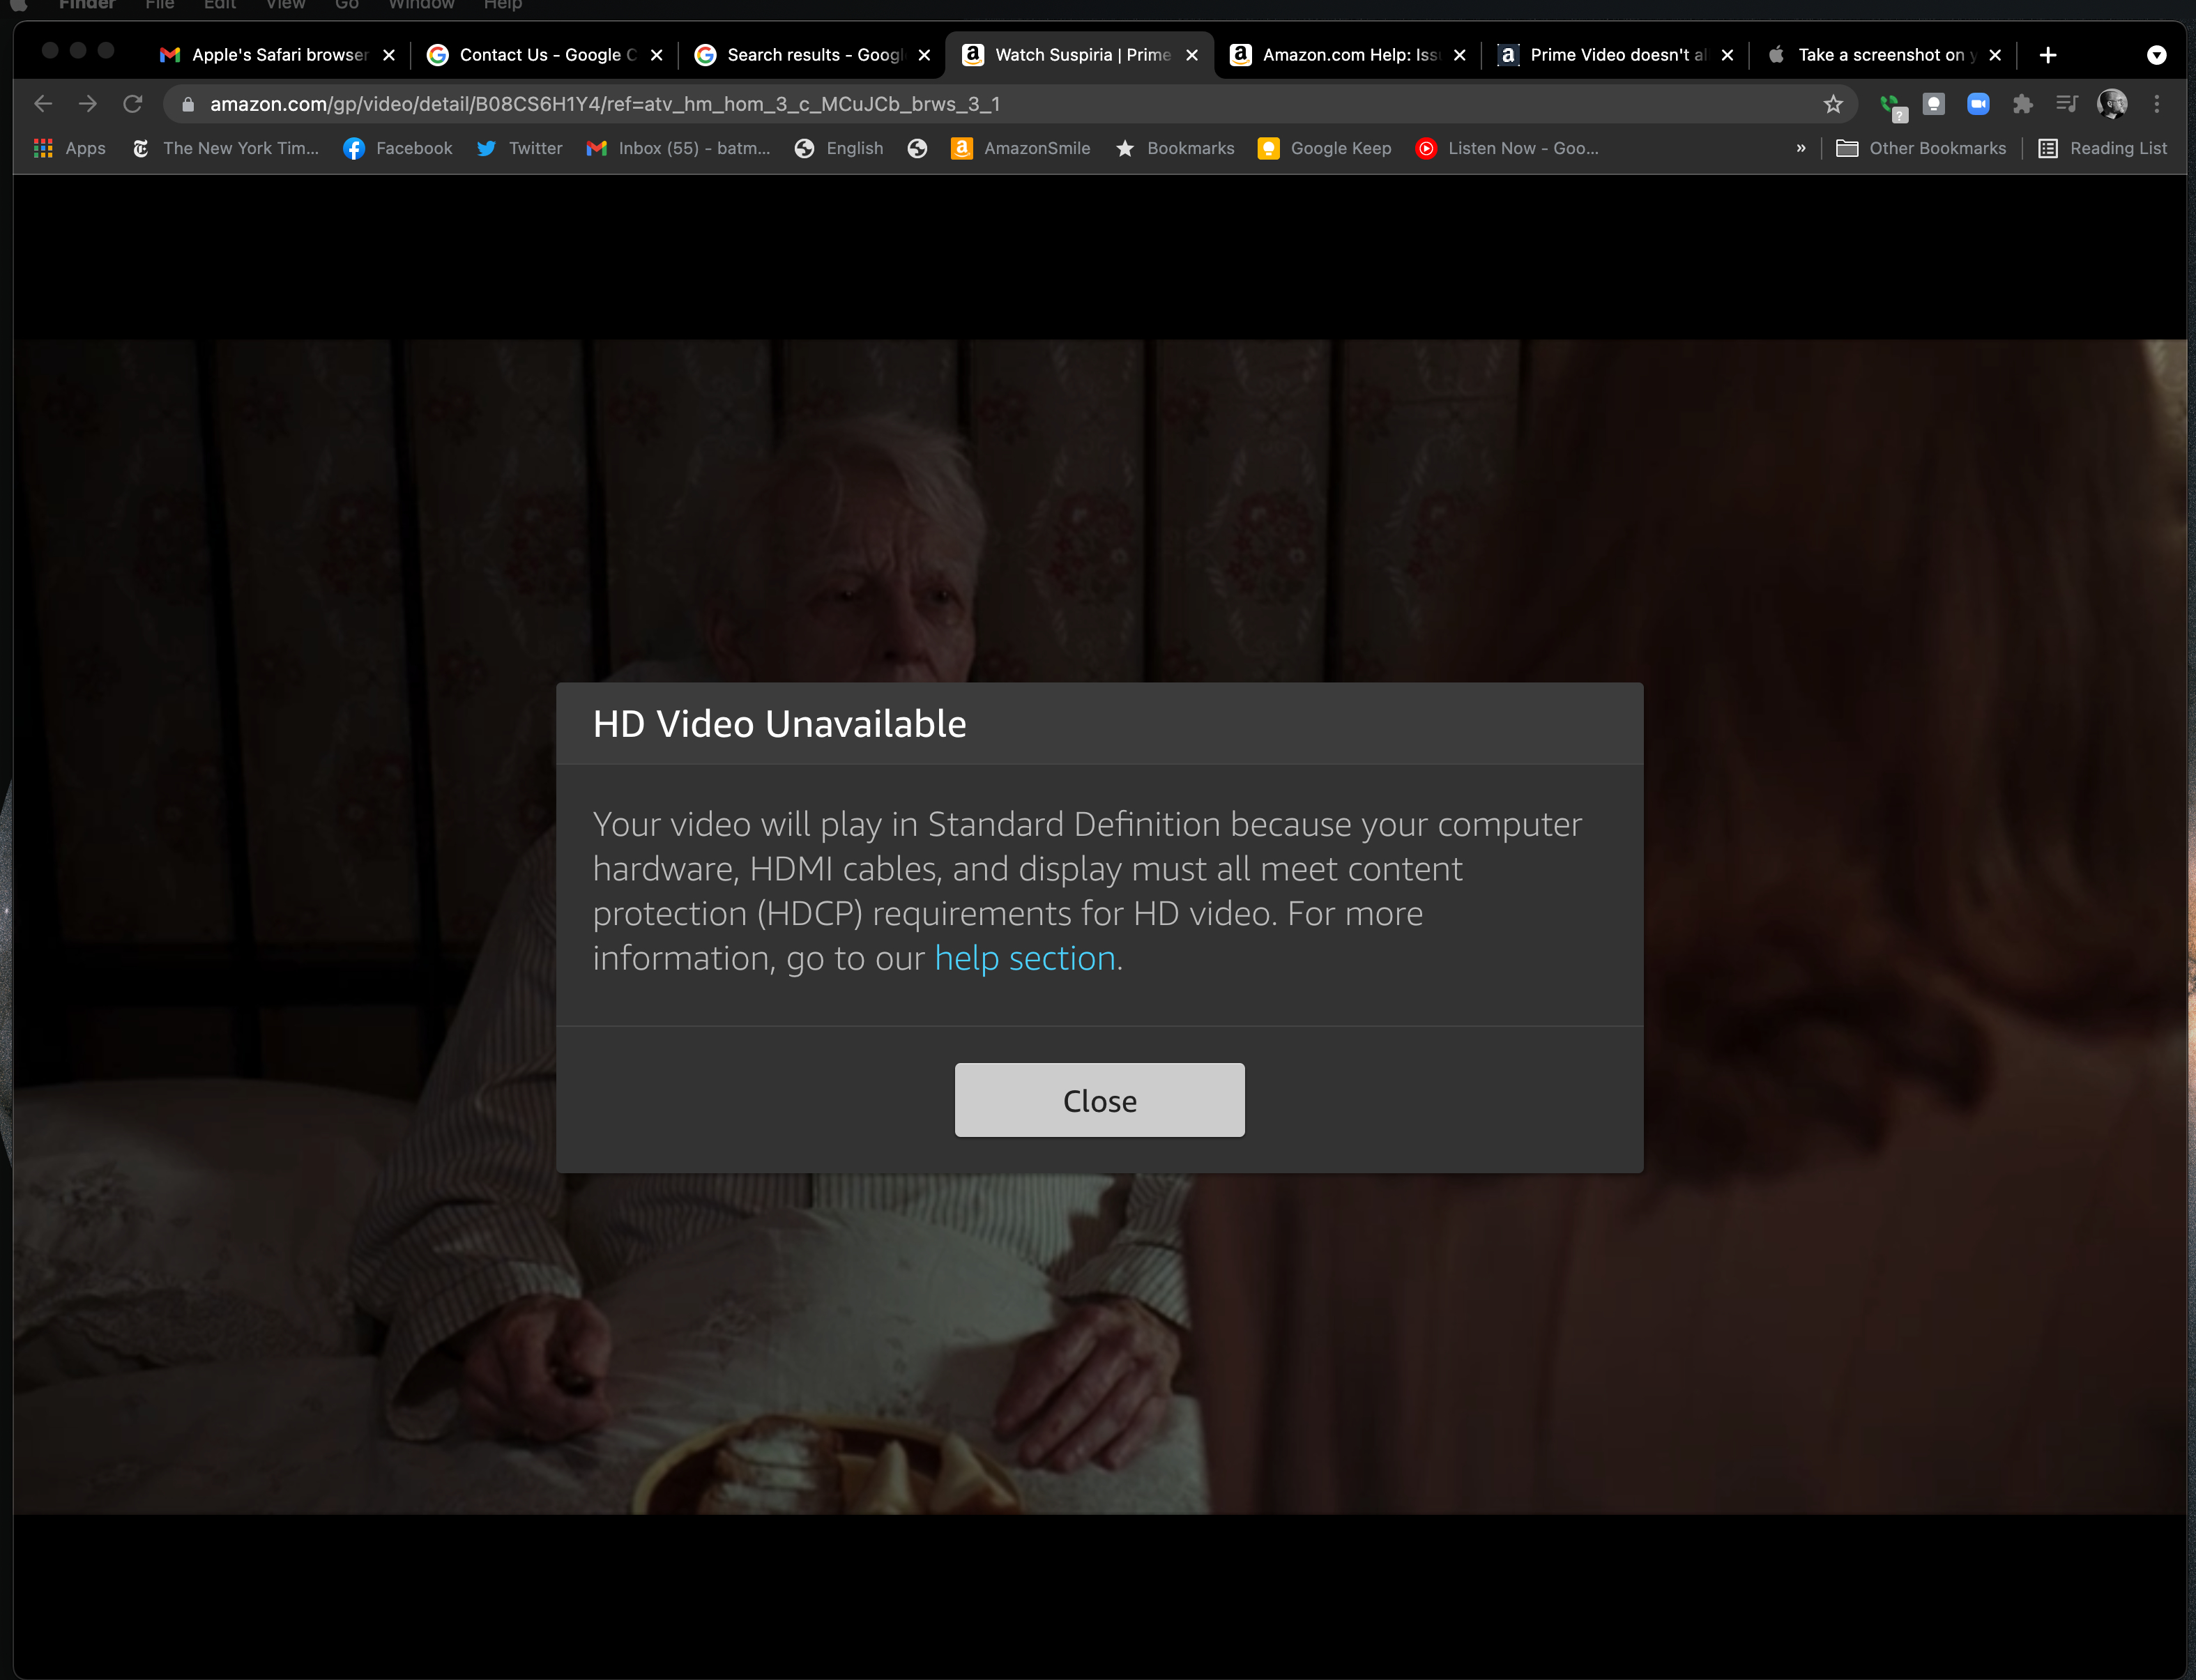Open the Listen Now bookmark

[1507, 148]
